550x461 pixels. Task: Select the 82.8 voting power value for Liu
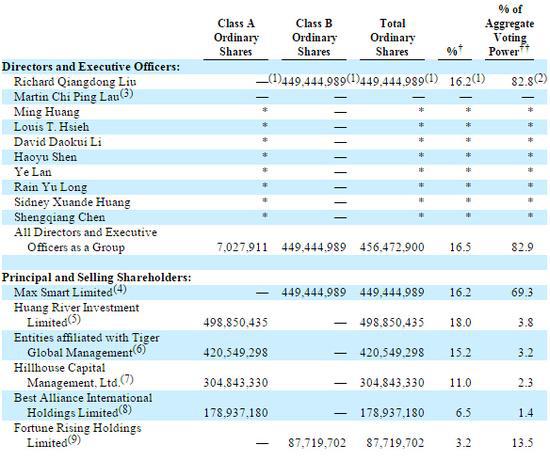[522, 82]
